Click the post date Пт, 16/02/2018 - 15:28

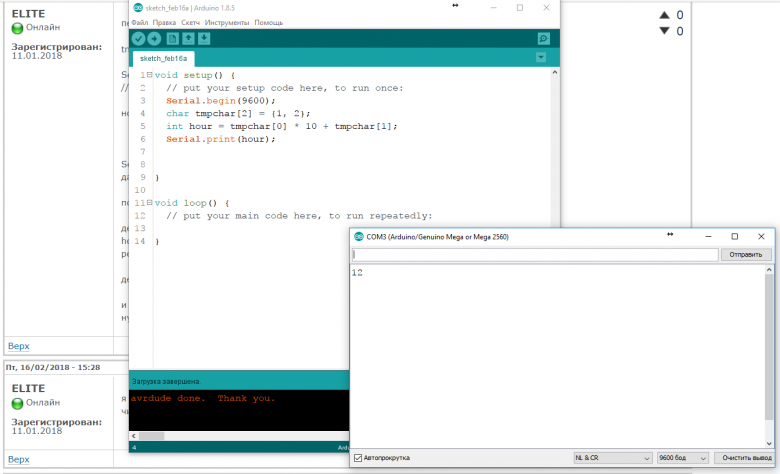[53, 368]
